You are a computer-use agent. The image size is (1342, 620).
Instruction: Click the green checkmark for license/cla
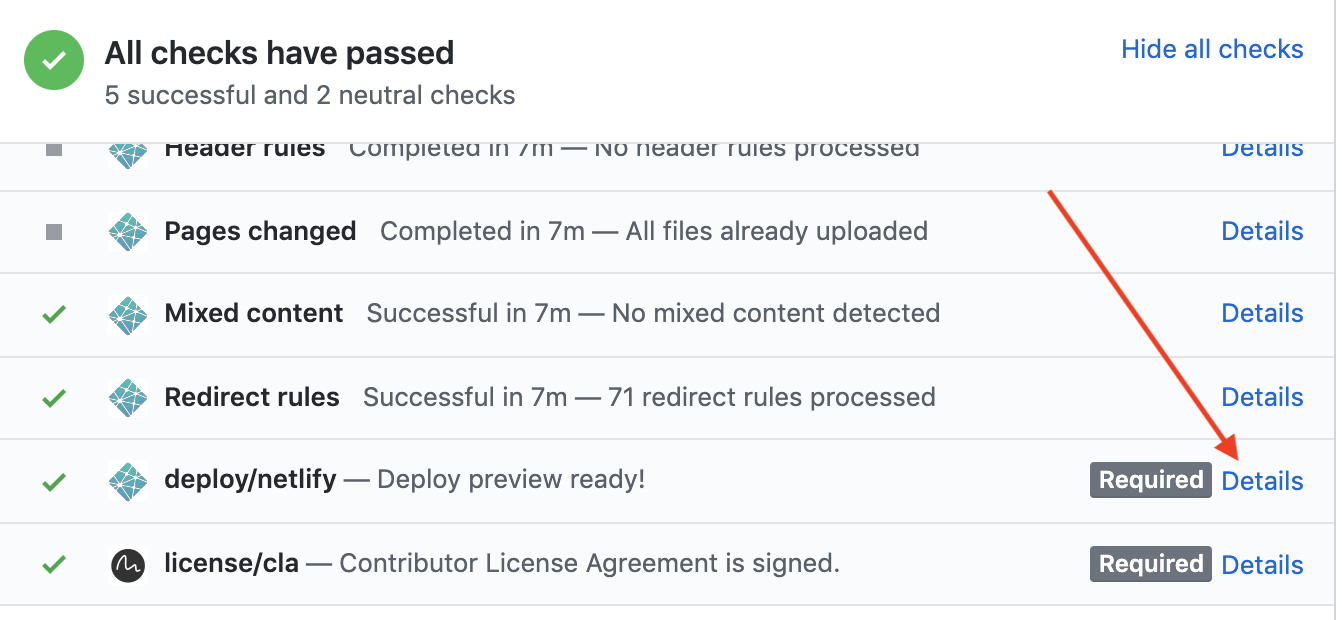[x=54, y=565]
